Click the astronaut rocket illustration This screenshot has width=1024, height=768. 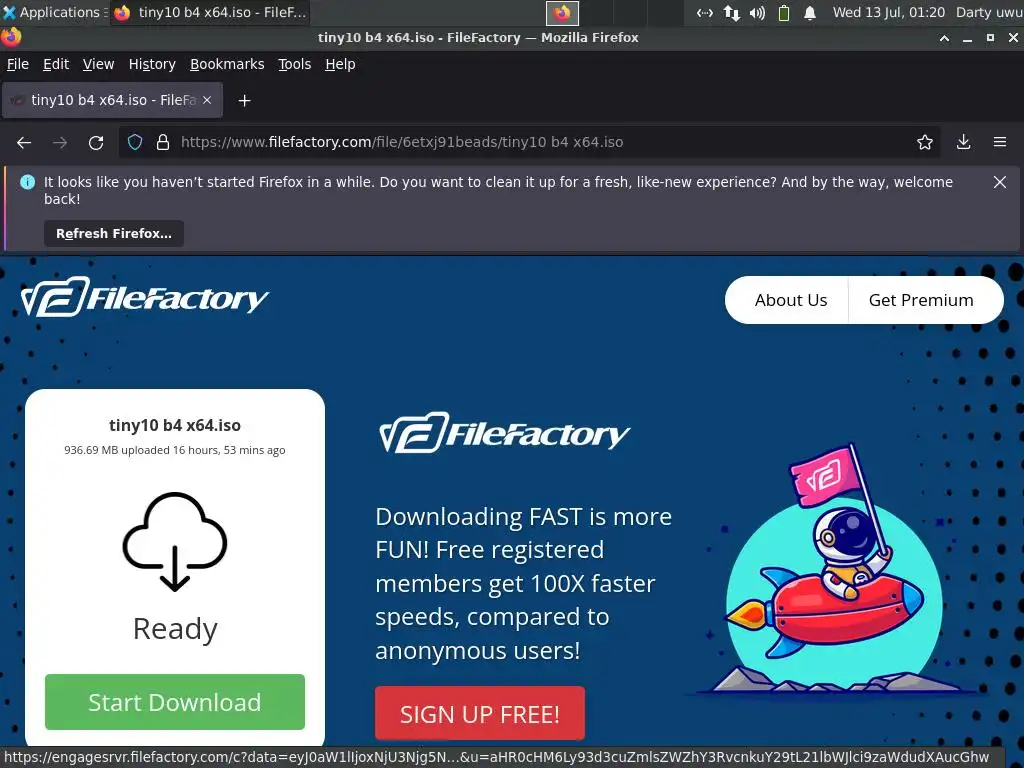pos(834,569)
